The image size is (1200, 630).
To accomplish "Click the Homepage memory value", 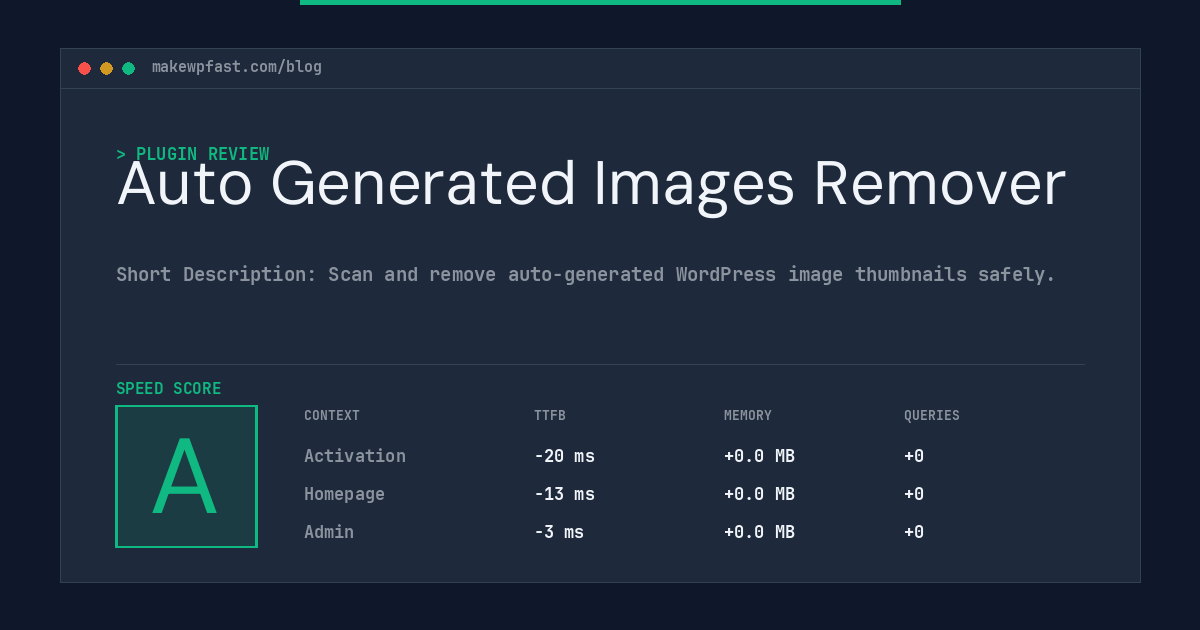I will click(759, 494).
